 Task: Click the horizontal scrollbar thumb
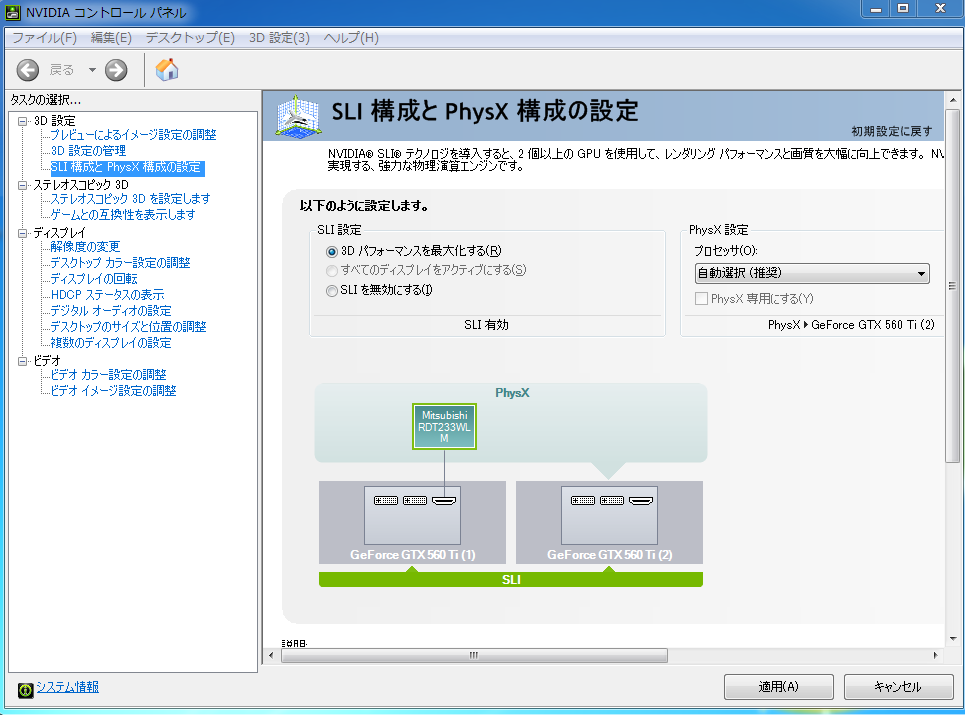click(474, 655)
